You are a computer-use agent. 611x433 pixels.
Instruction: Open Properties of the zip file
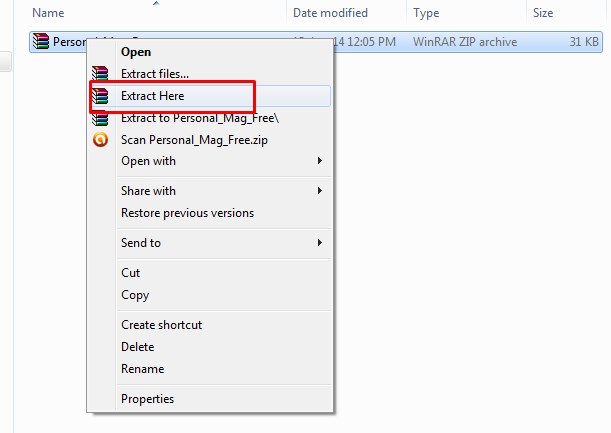pos(147,399)
